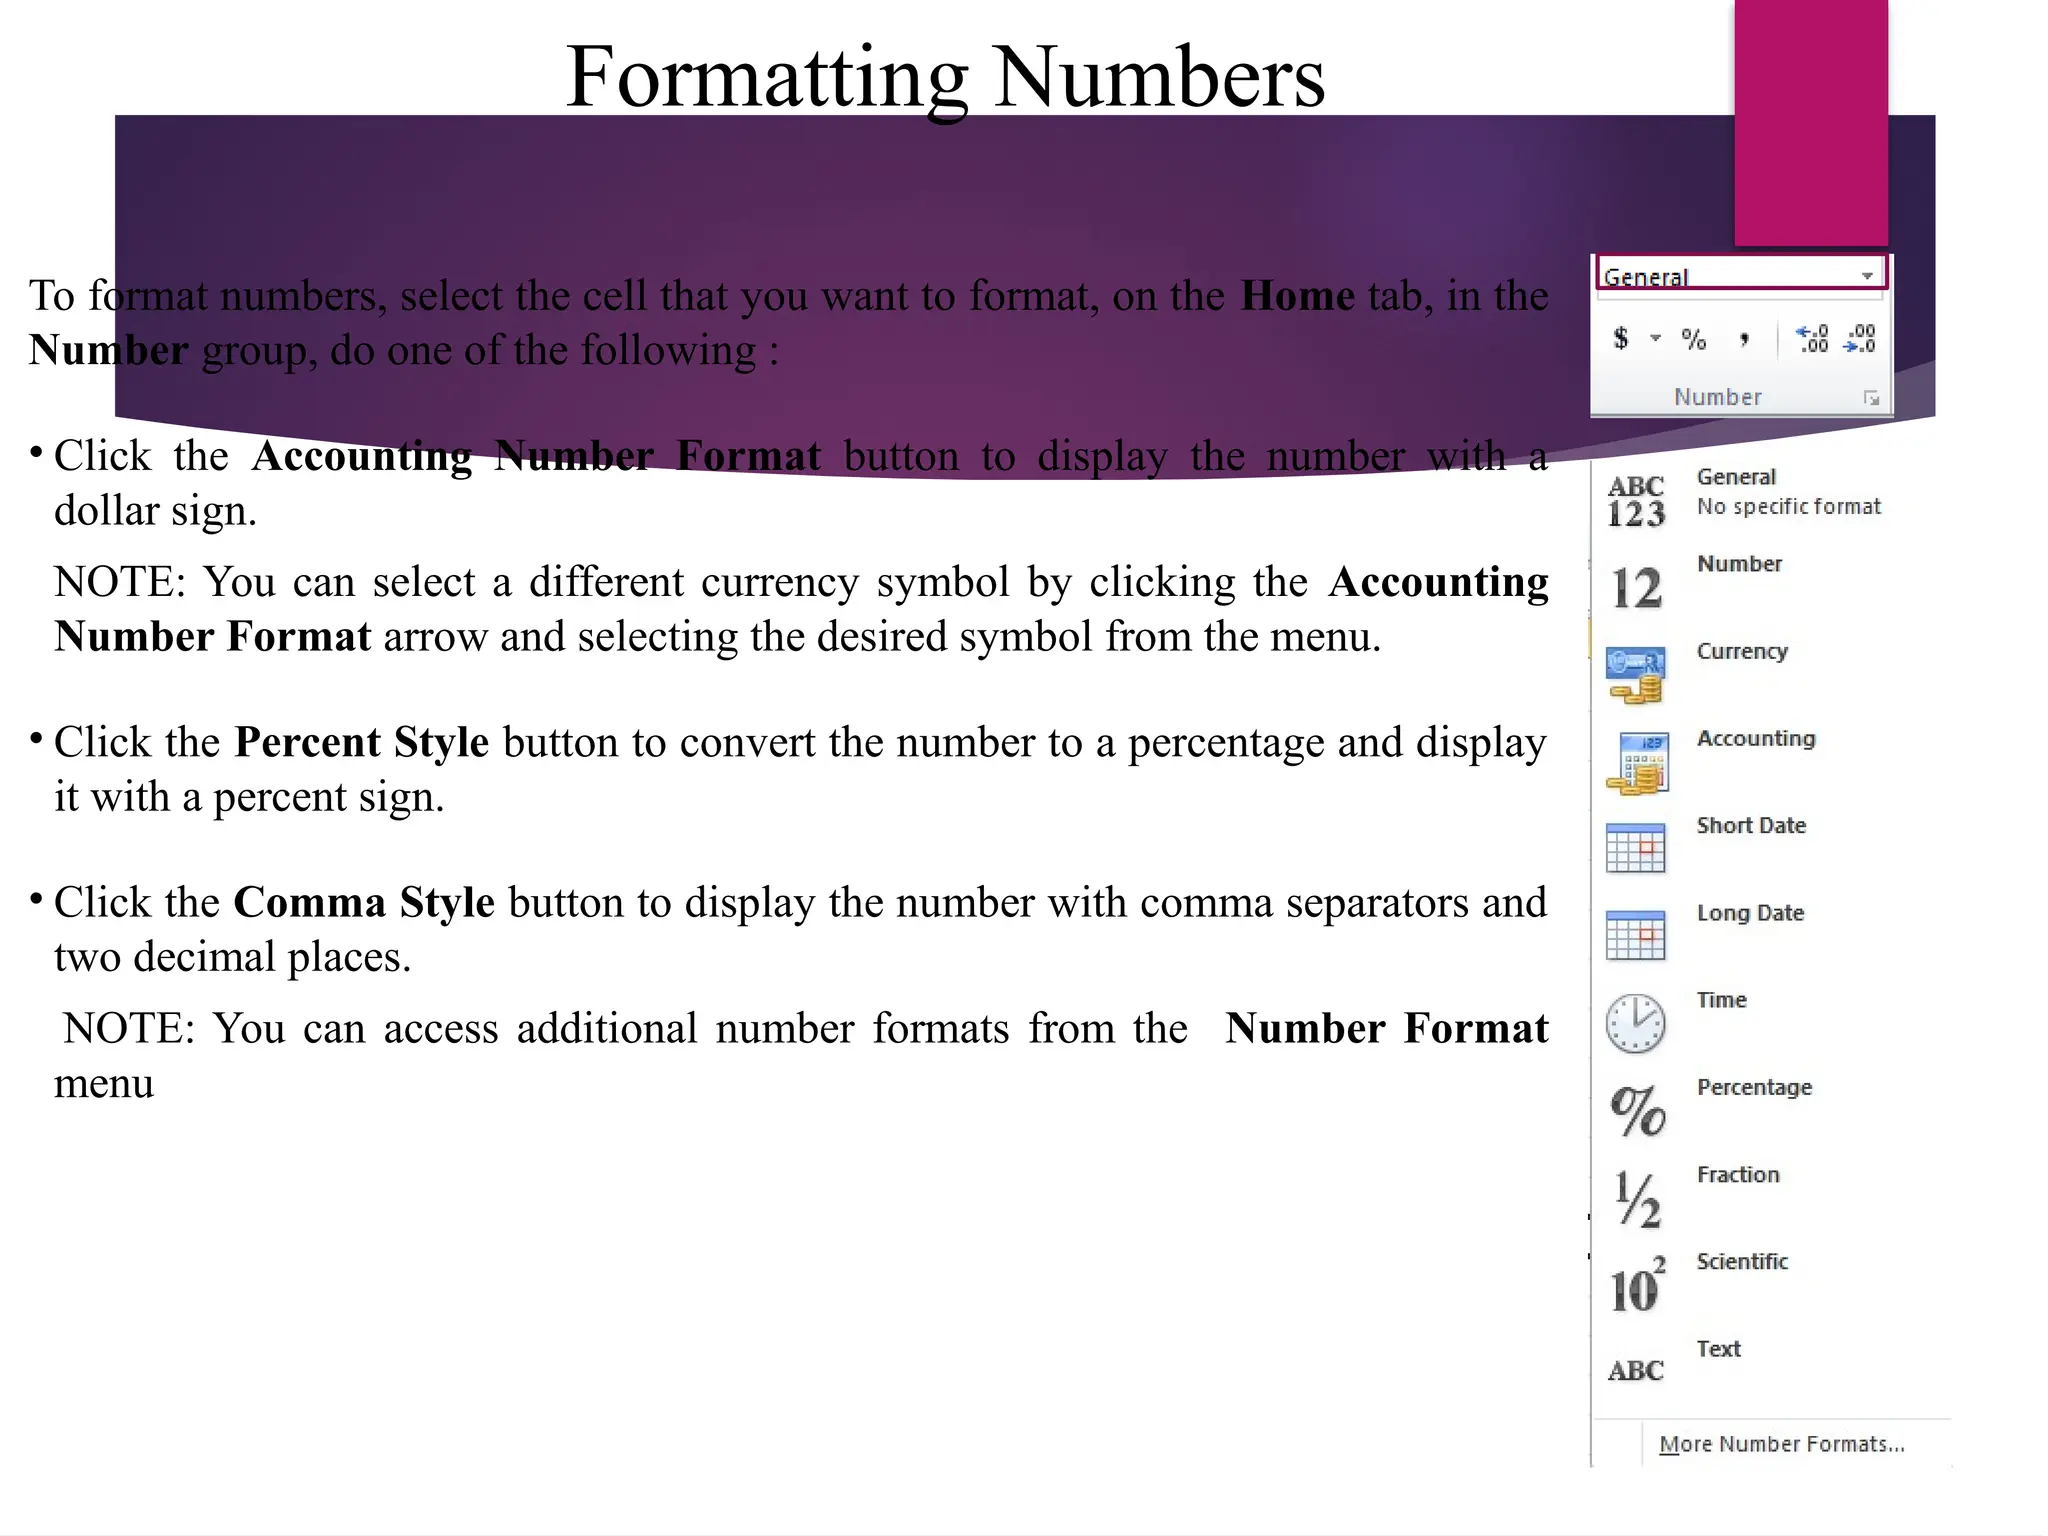
Task: Click the Increase Decimal icon
Action: [x=1812, y=339]
